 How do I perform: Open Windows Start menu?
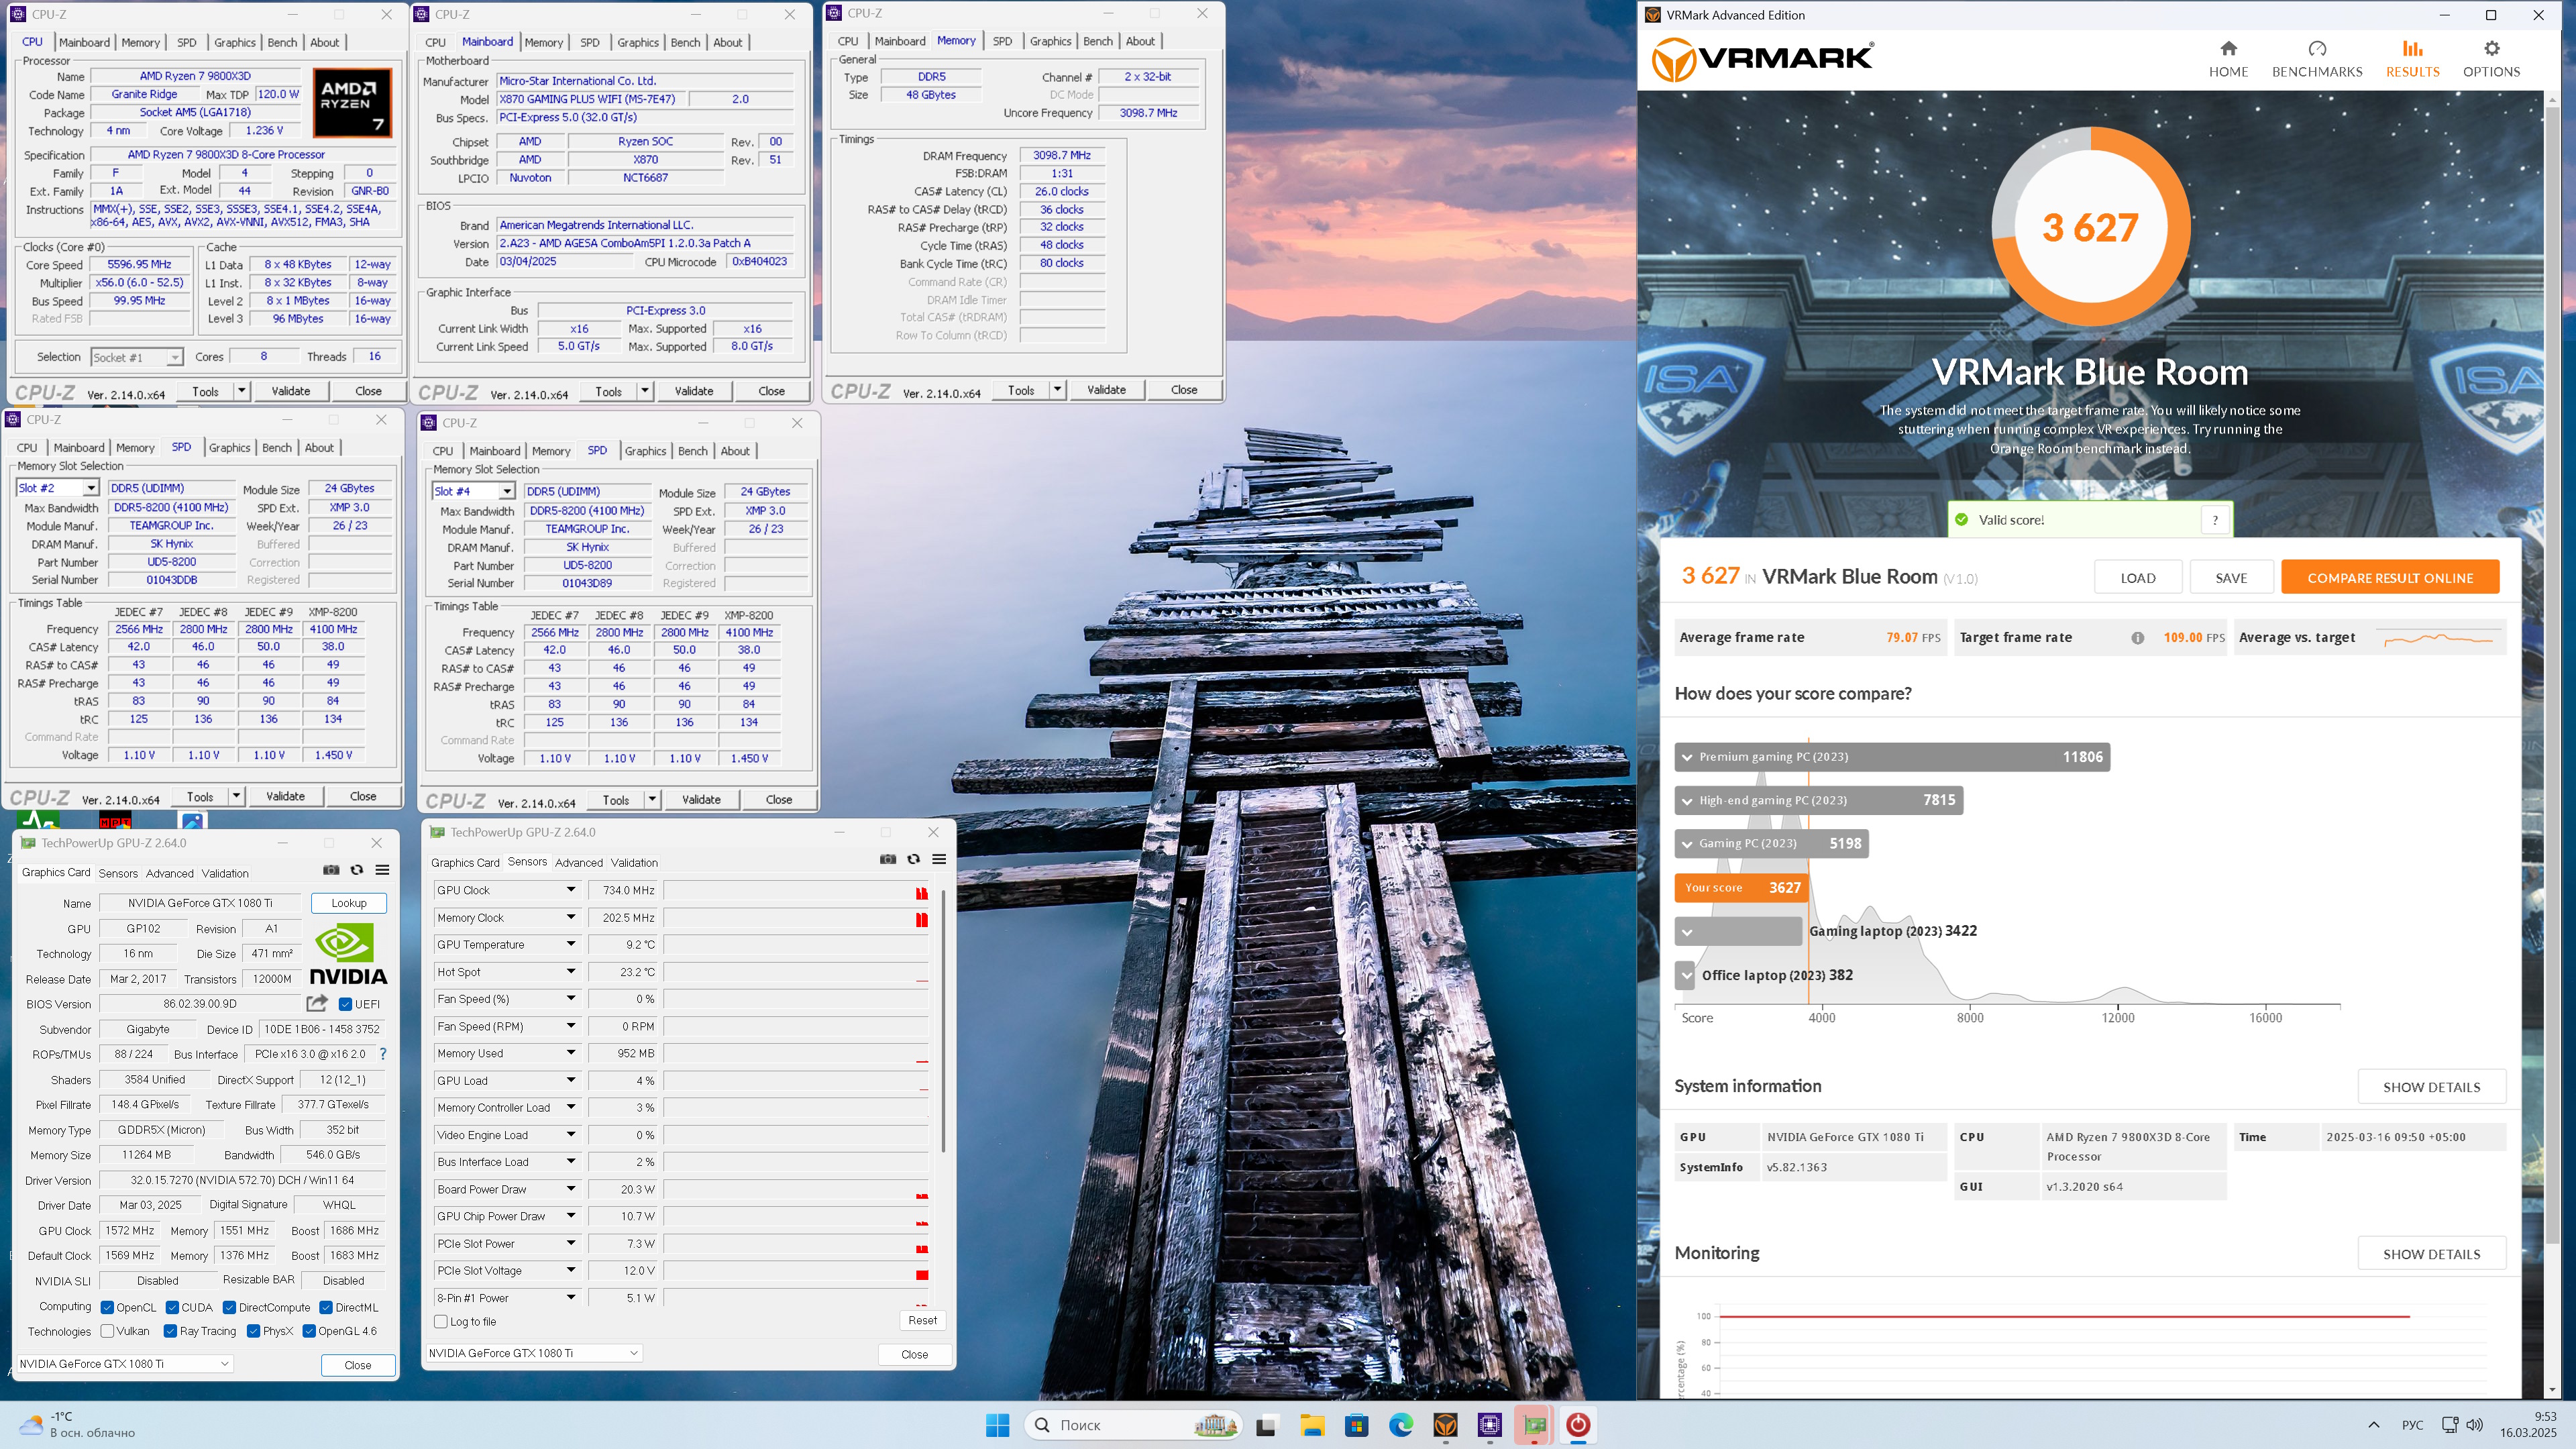click(997, 1425)
